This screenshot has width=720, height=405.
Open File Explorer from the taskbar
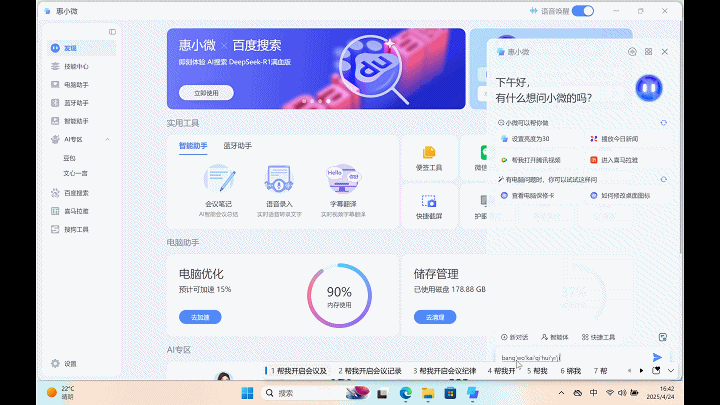click(x=428, y=393)
